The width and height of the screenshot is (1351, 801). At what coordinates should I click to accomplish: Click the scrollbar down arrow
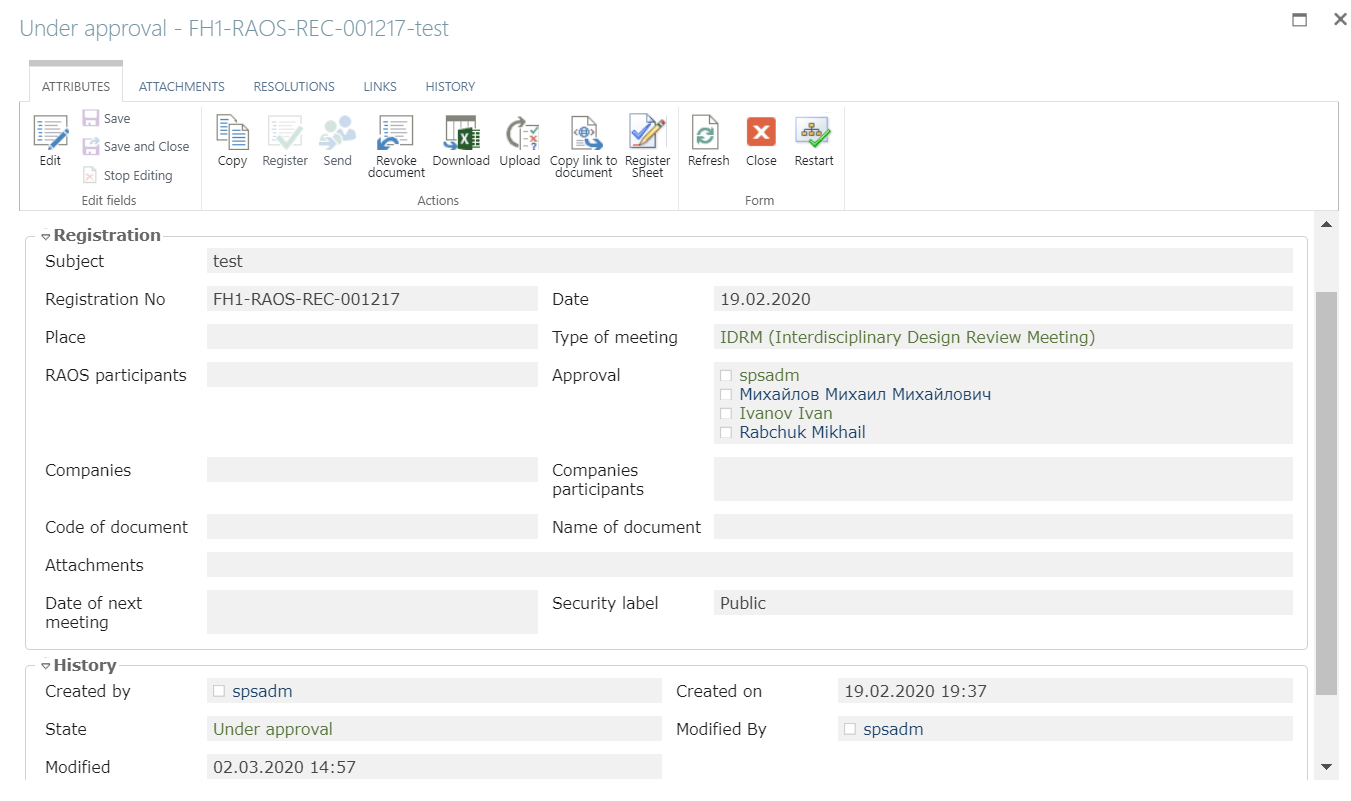coord(1326,767)
